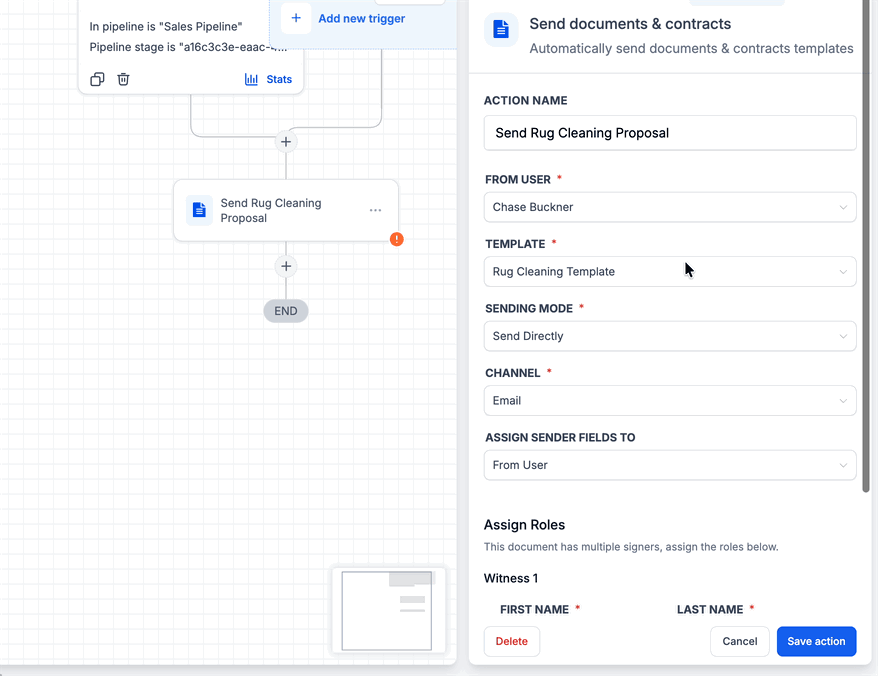This screenshot has height=676, width=878.
Task: Open the three-dot menu on proposal node
Action: tap(375, 210)
